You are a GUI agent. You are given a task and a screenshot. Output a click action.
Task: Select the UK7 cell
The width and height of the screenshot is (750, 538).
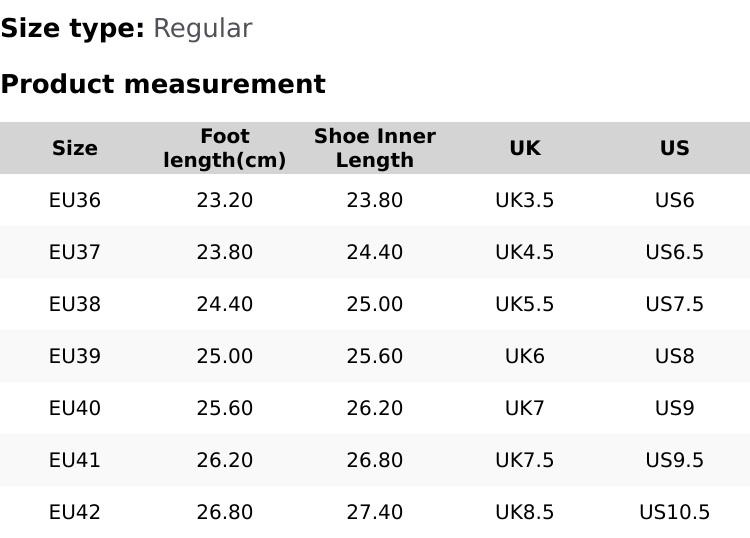click(525, 408)
